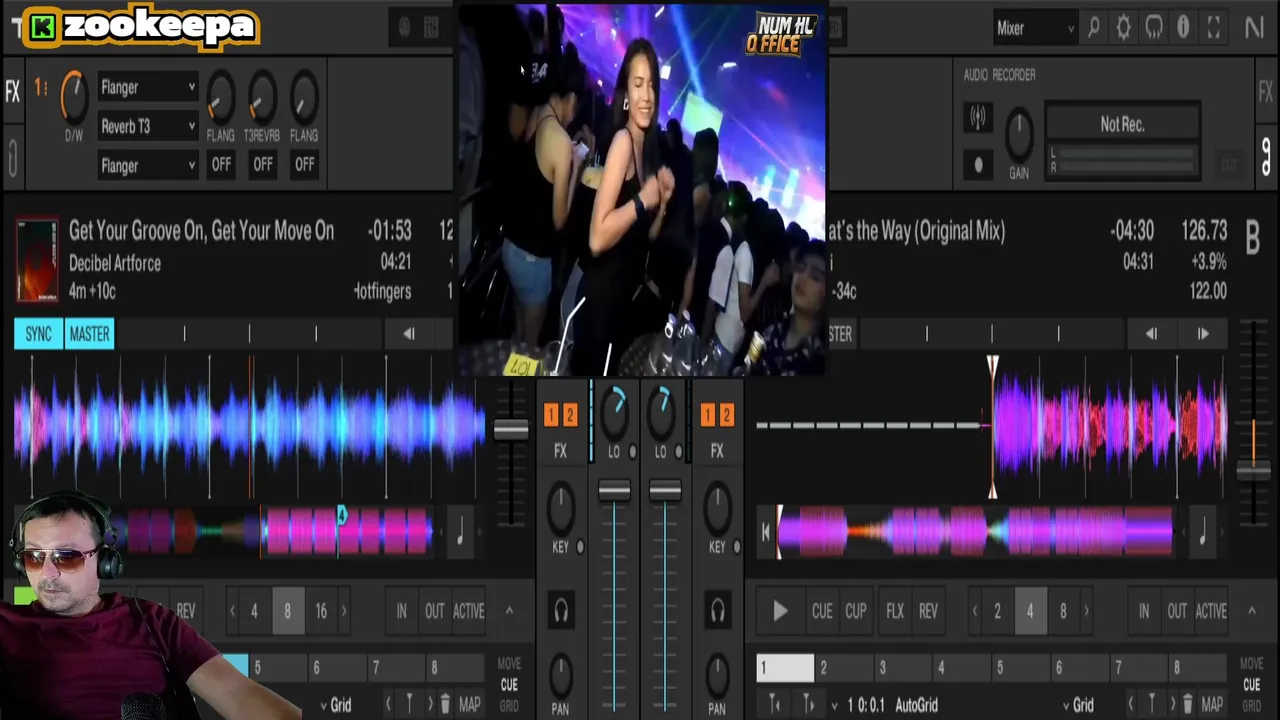Open deck A cover art thumbnail
1280x720 pixels.
(x=37, y=260)
